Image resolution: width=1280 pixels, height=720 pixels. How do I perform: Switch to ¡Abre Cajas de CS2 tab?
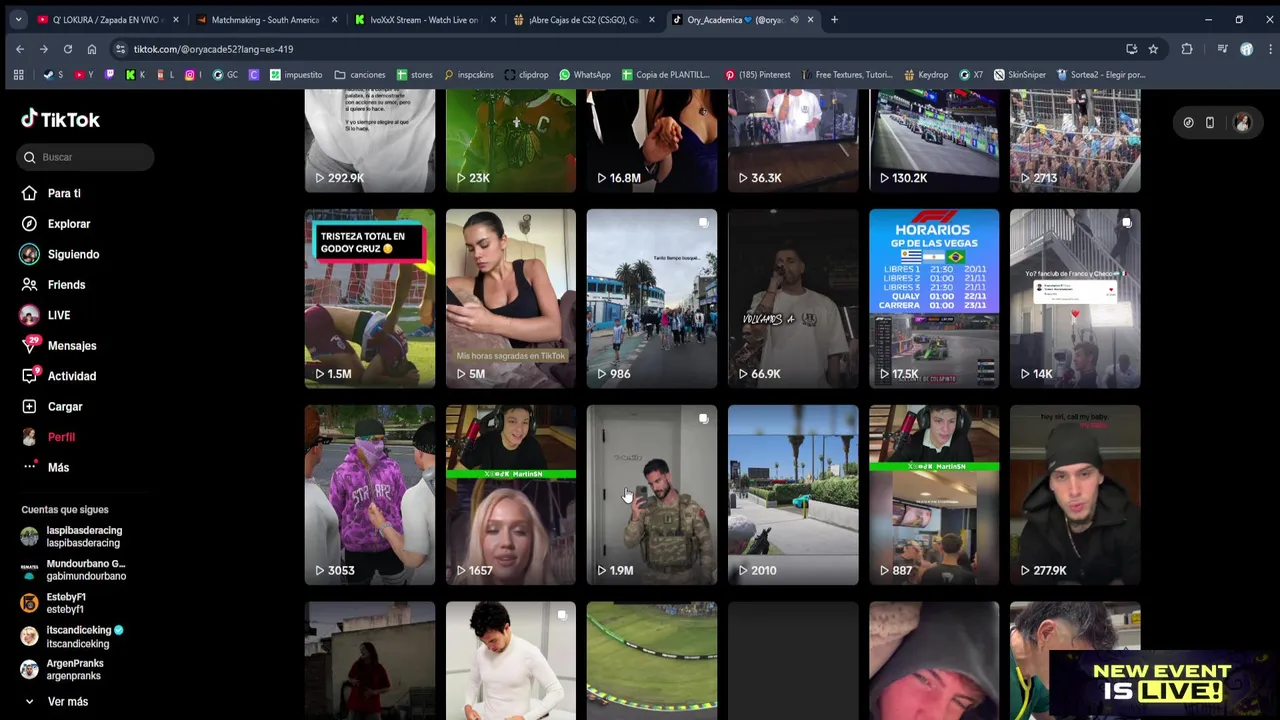pos(583,19)
